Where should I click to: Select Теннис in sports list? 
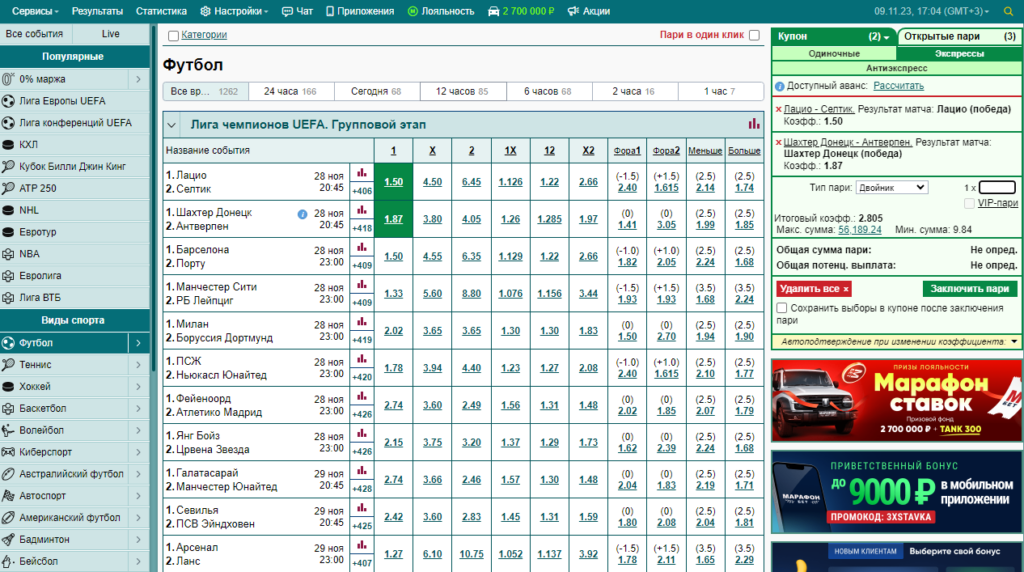(x=64, y=364)
